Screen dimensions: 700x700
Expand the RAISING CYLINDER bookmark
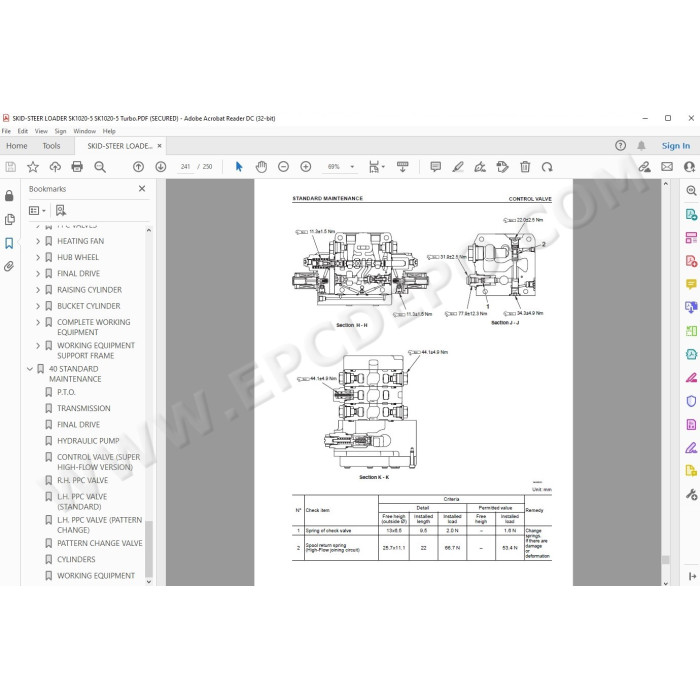click(38, 290)
